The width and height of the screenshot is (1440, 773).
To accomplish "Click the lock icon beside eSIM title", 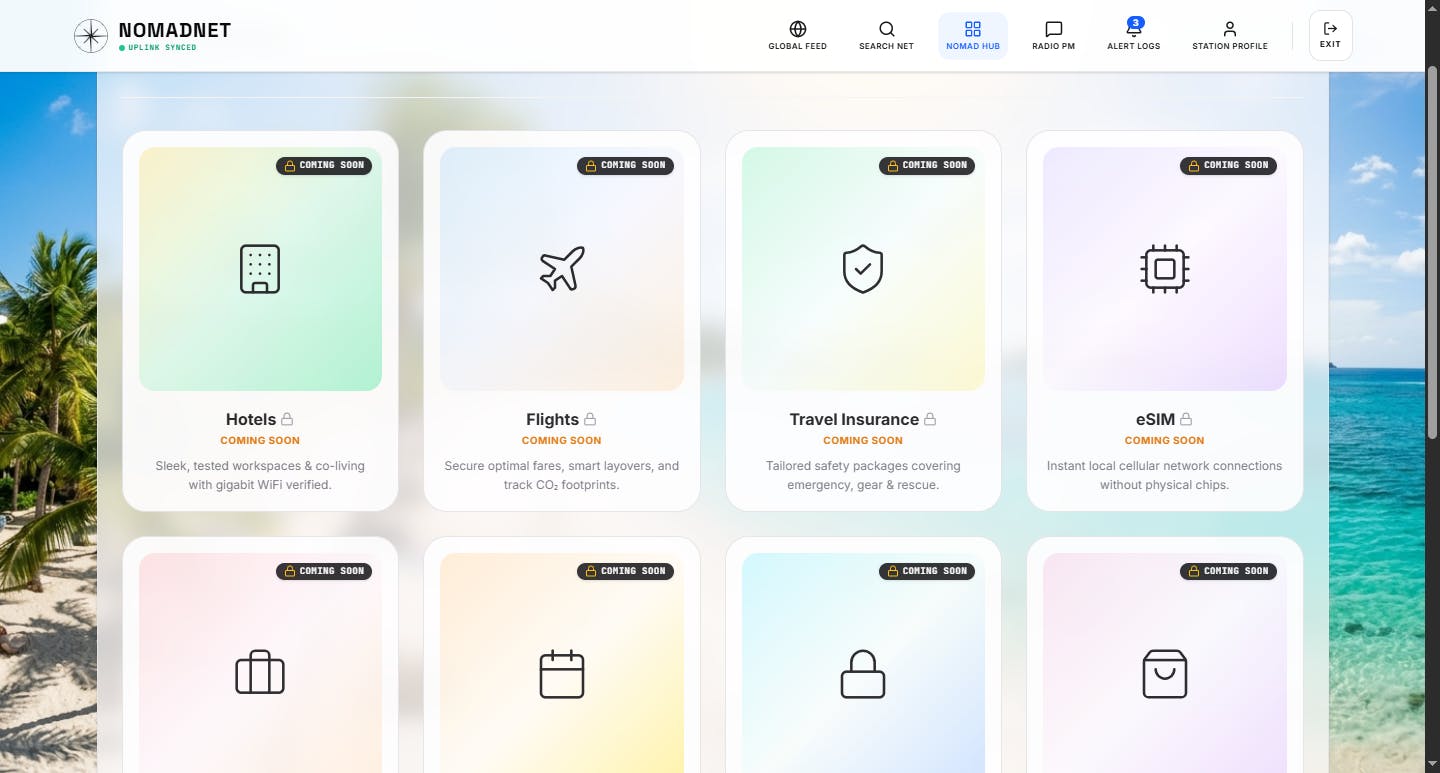I will [1186, 419].
